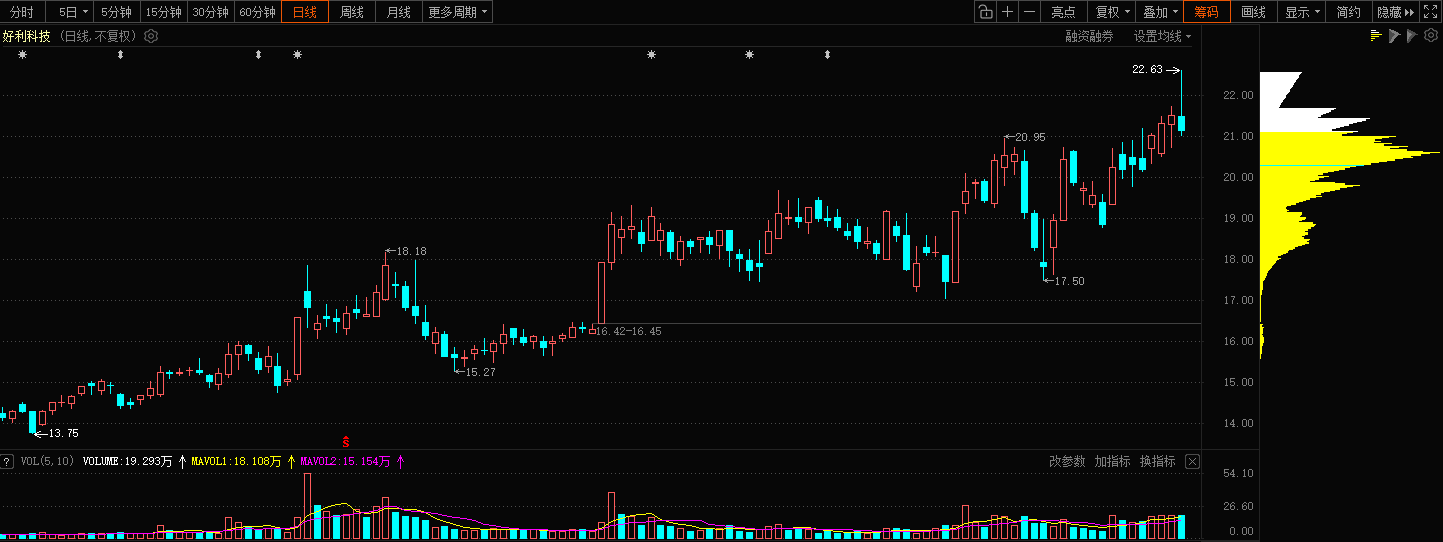The image size is (1443, 542).
Task: Switch to 周线 weekly tab
Action: (352, 12)
